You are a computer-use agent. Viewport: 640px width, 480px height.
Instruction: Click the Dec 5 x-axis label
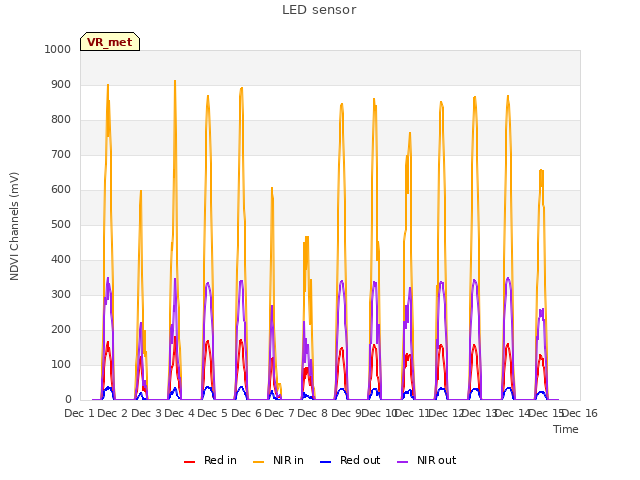click(213, 413)
